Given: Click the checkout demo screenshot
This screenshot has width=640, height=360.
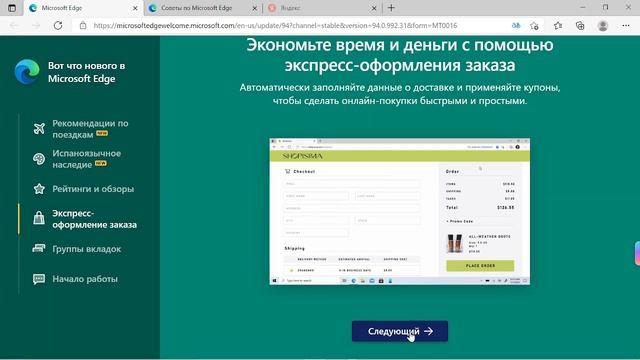Looking at the screenshot, I should pos(400,211).
